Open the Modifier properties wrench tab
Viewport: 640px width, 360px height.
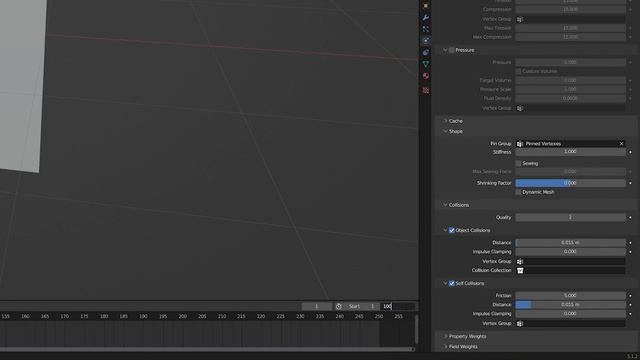[426, 18]
